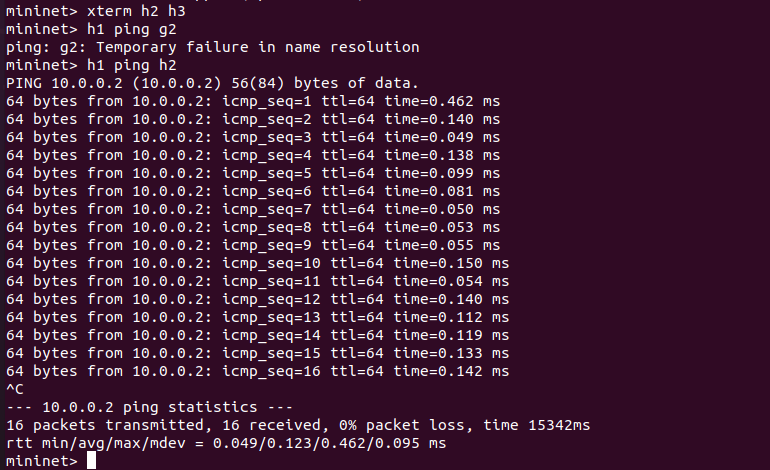Click the terminal cursor at the last prompt
Screen dimensions: 770x470
pos(91,461)
